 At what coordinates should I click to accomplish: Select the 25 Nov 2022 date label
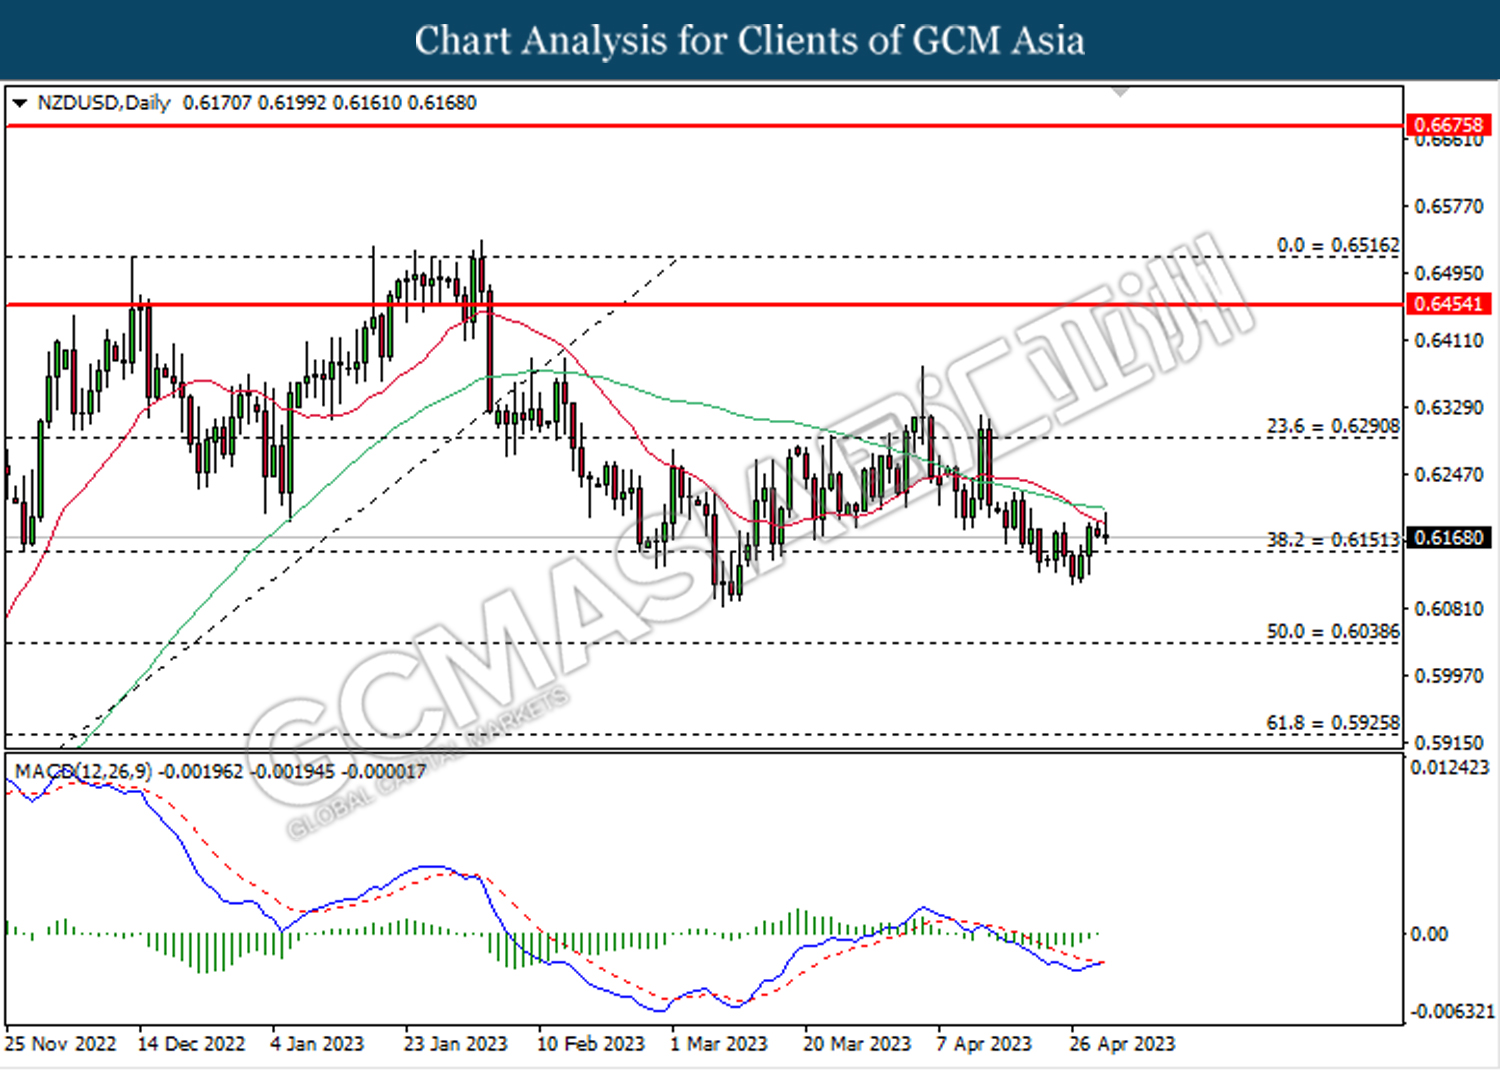[x=61, y=1044]
